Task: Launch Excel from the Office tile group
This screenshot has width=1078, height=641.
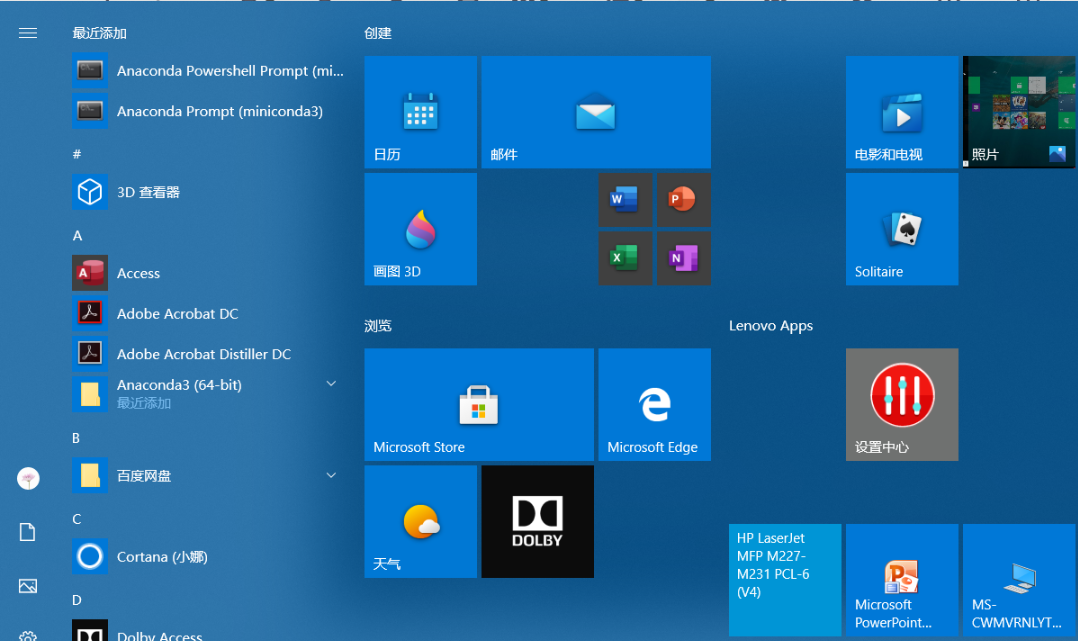Action: coord(625,258)
